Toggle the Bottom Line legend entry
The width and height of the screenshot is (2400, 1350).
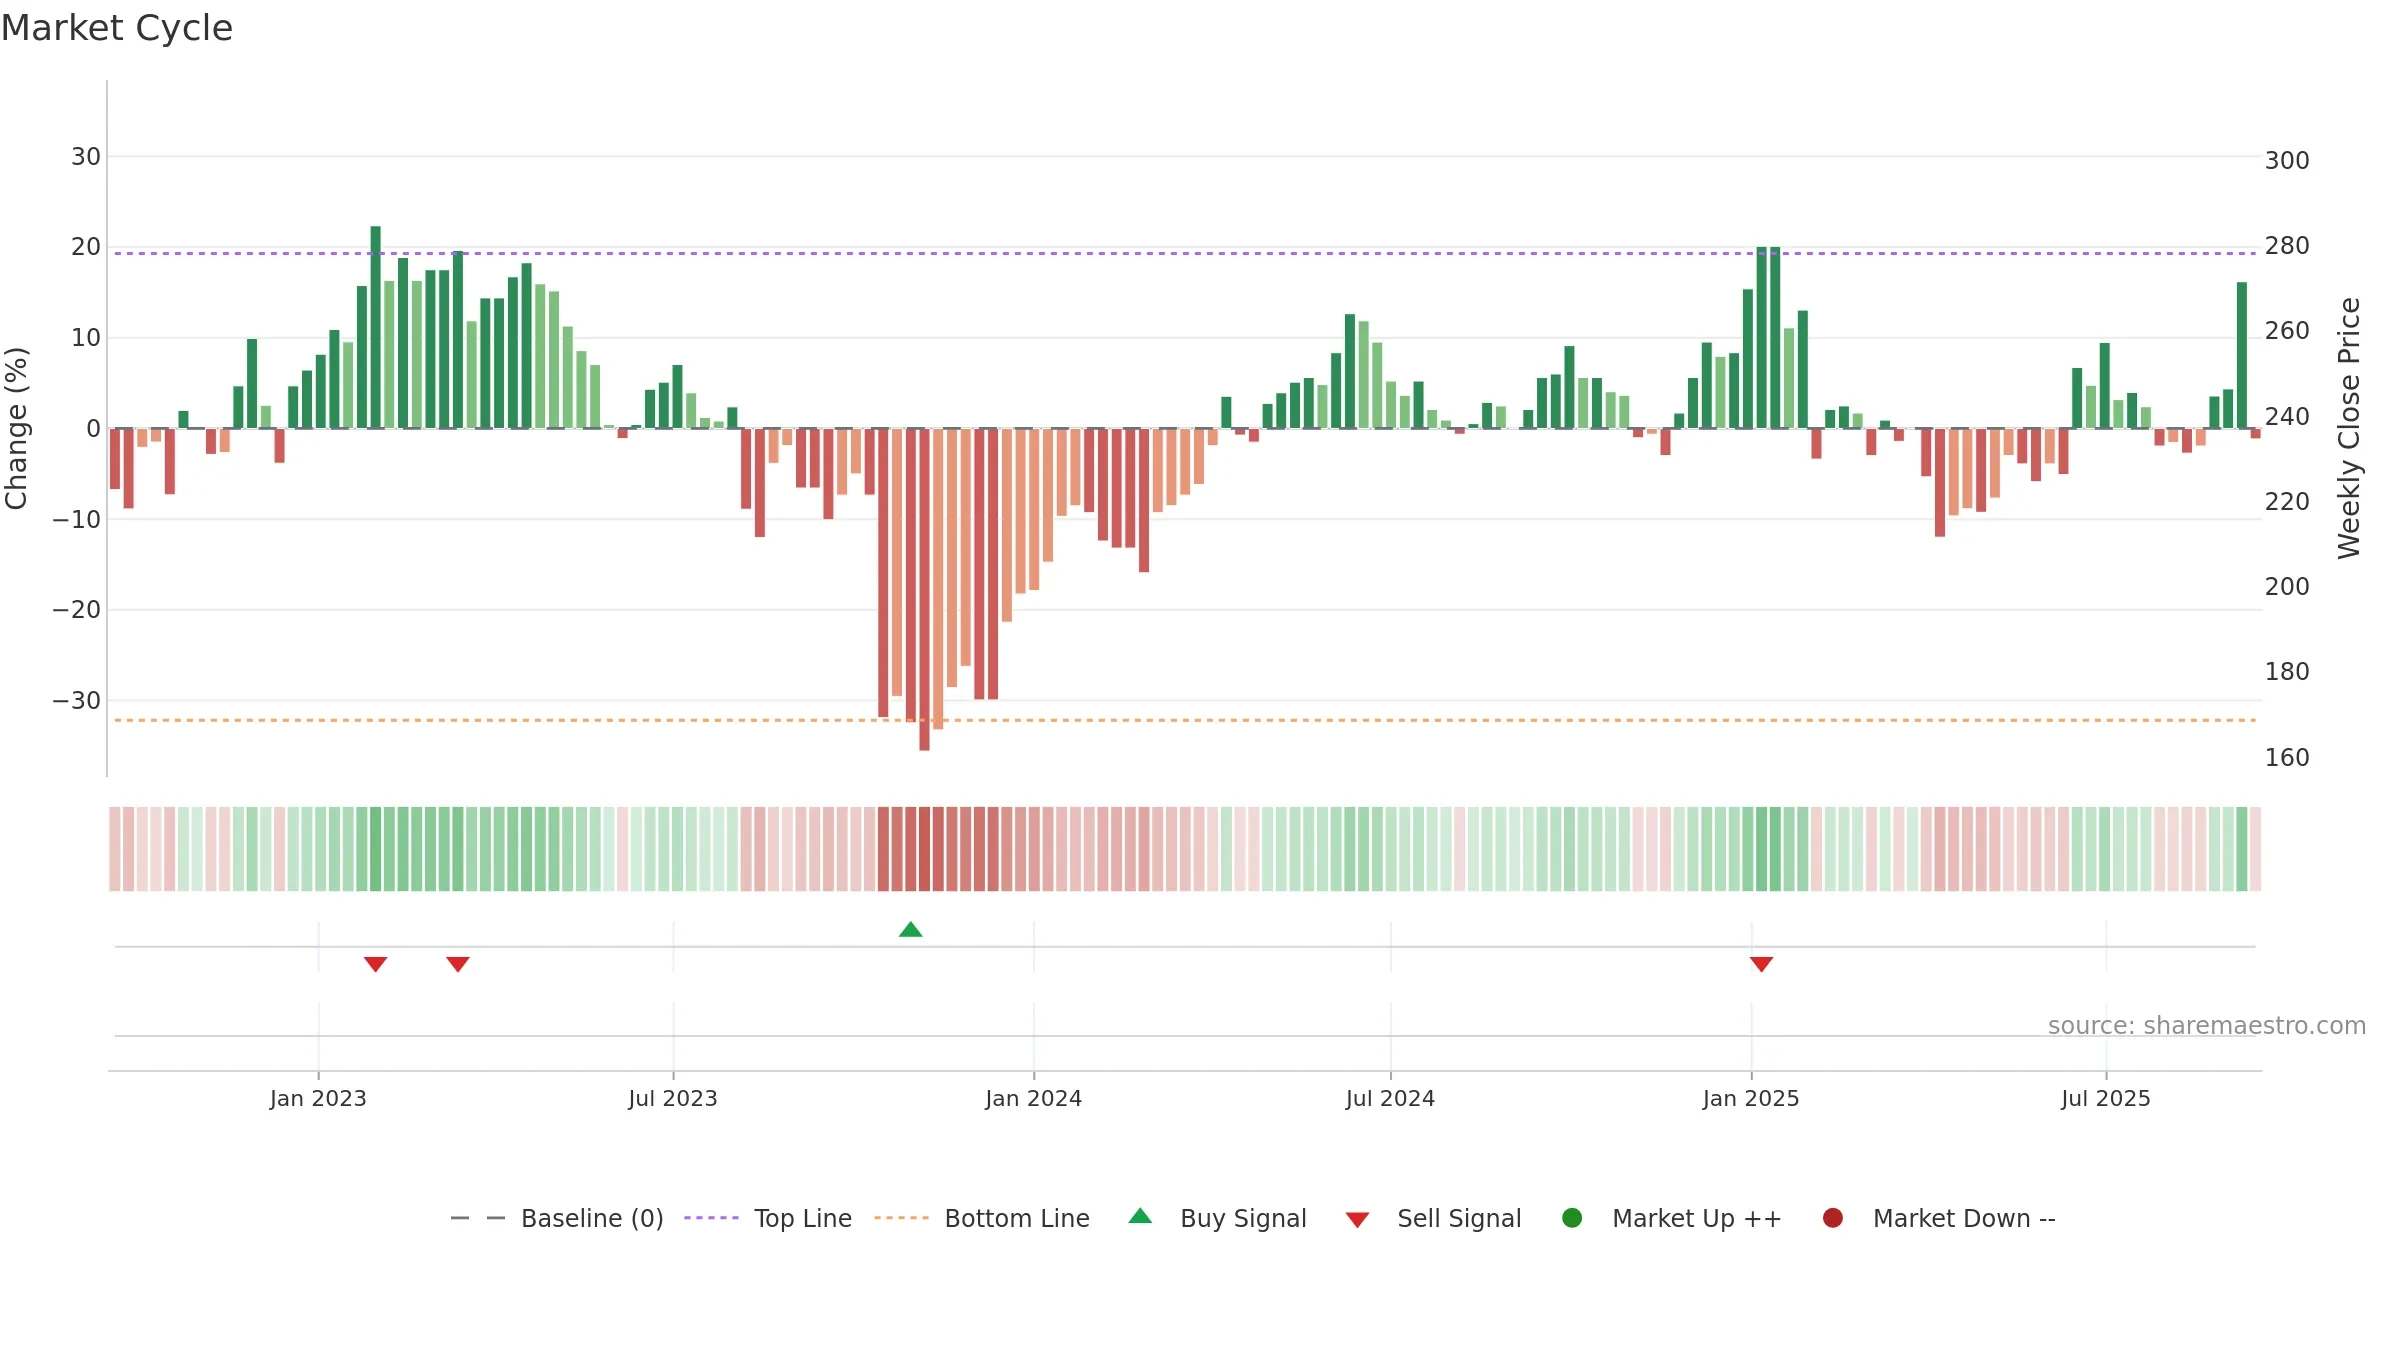[982, 1218]
